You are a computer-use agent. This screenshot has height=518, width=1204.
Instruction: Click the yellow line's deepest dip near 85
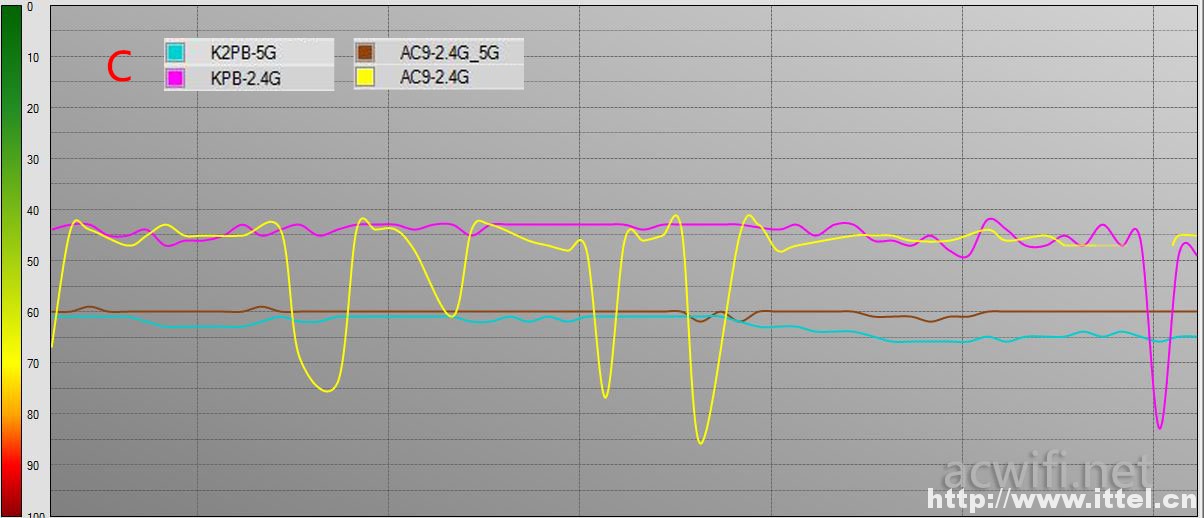point(700,443)
